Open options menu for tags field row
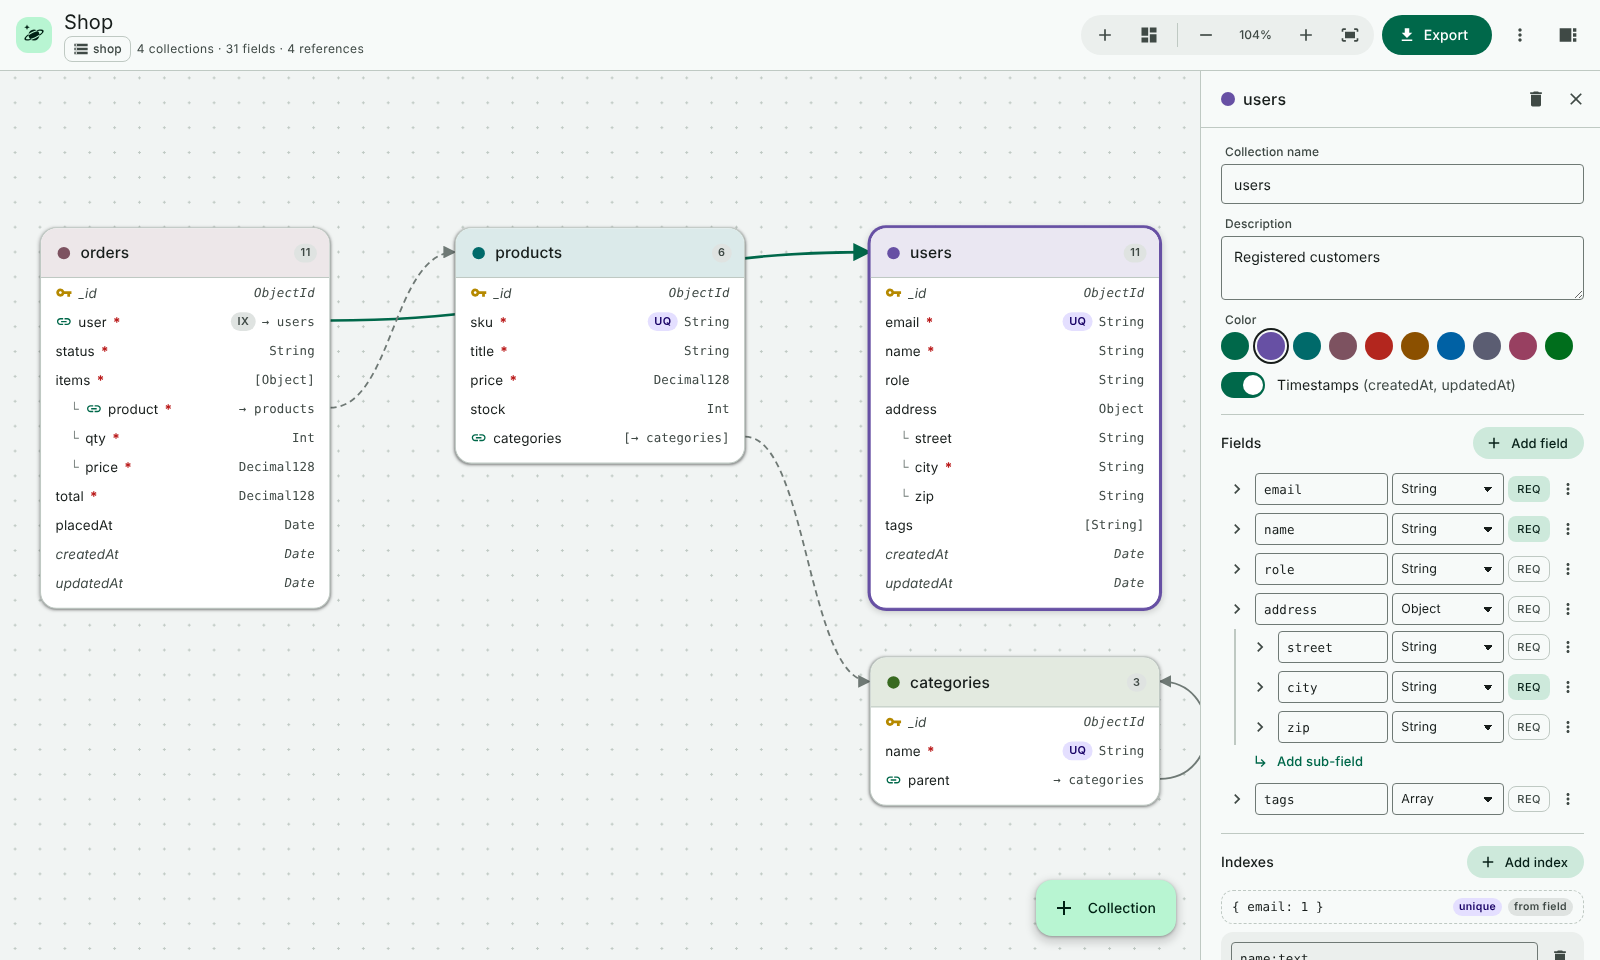1600x960 pixels. pos(1568,799)
